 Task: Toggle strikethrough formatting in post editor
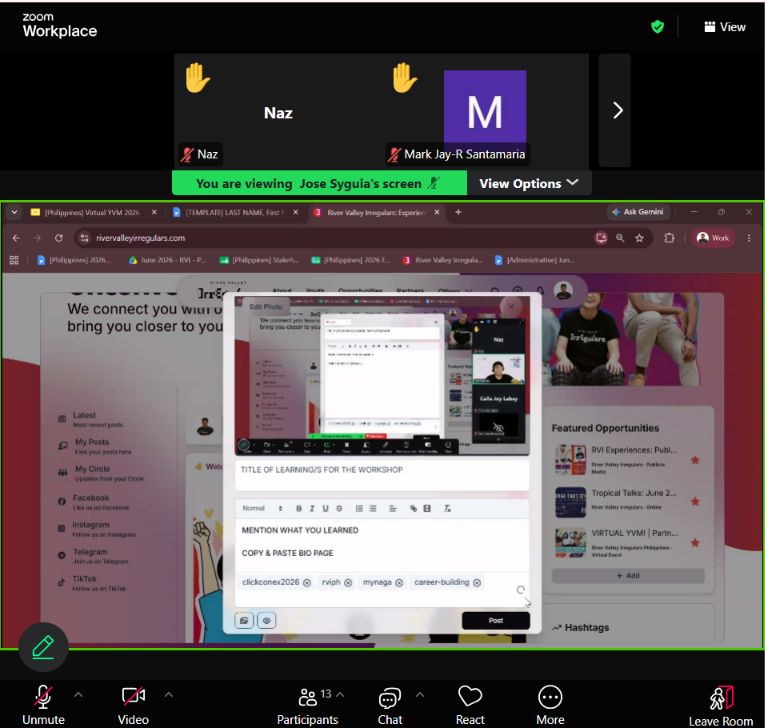[339, 508]
